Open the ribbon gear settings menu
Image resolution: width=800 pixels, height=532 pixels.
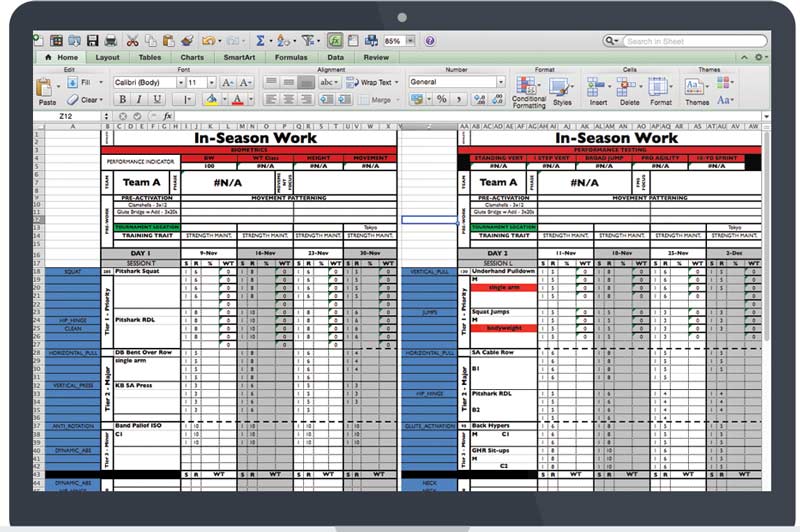click(x=760, y=57)
